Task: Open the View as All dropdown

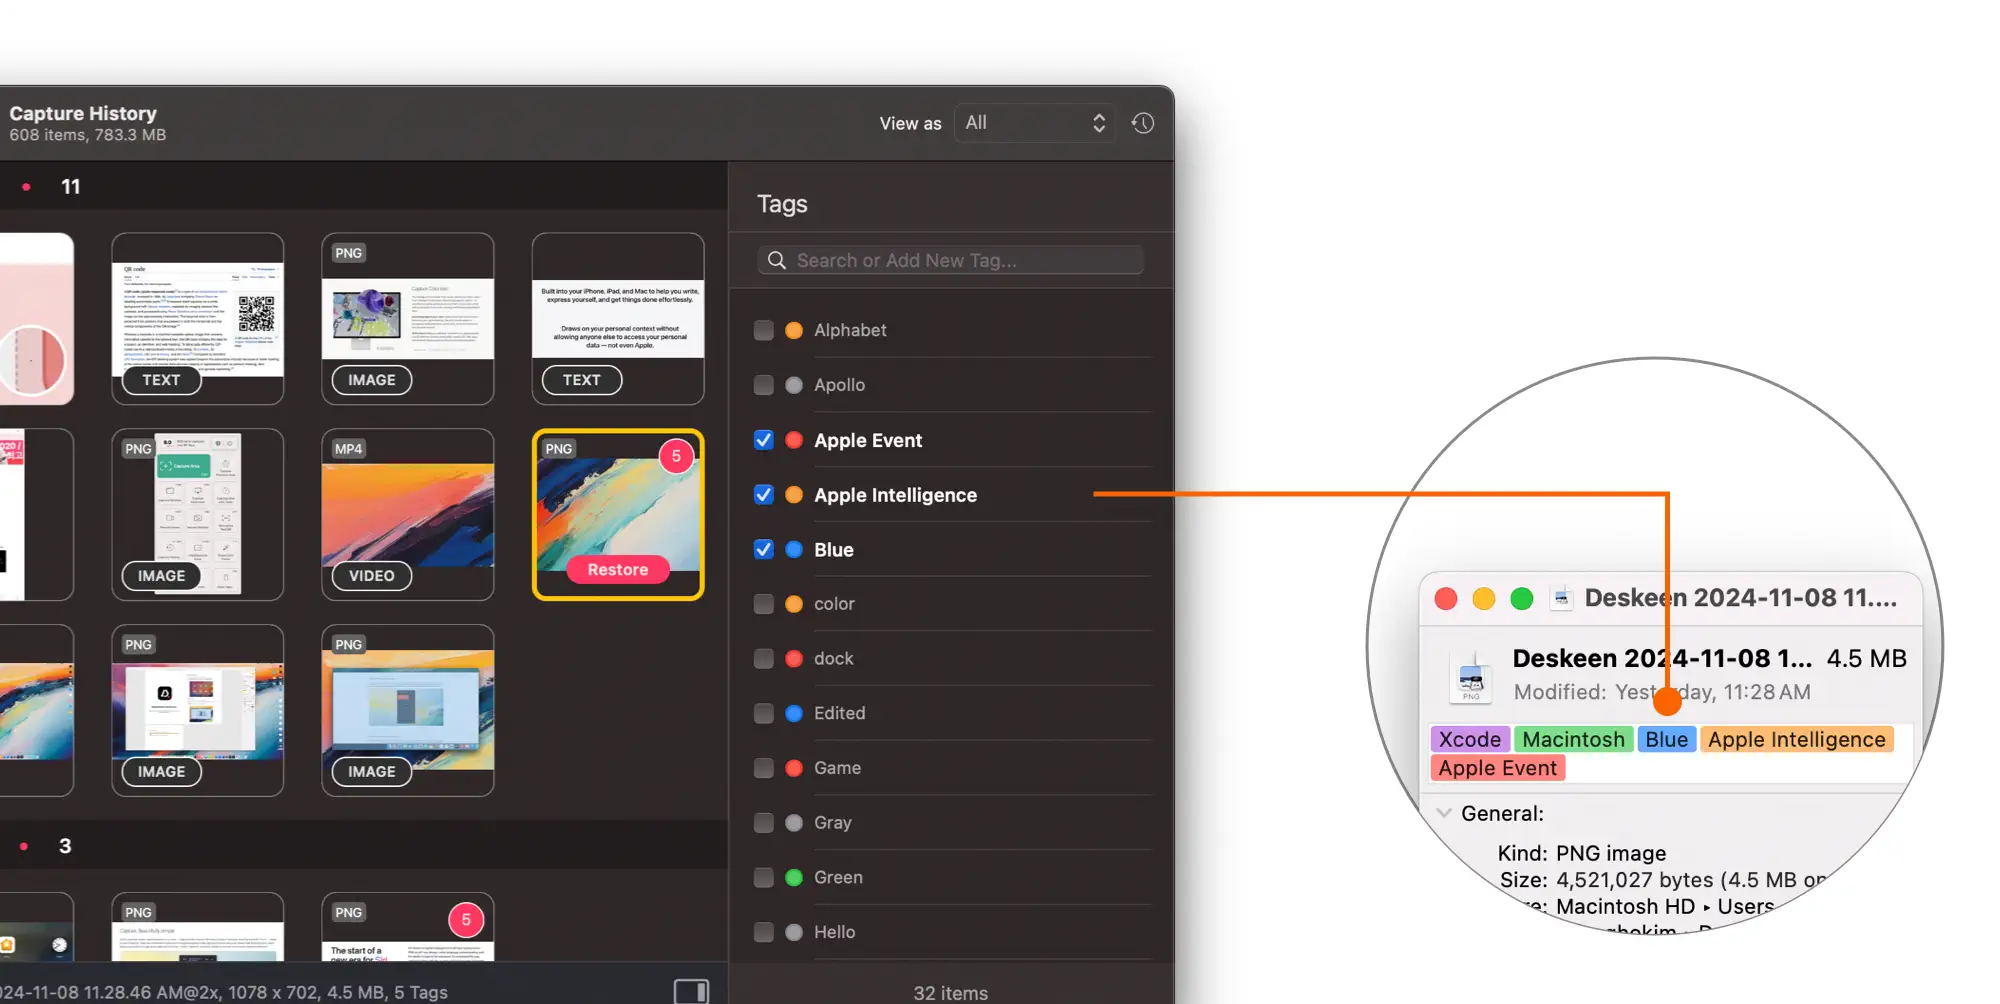Action: tap(1035, 123)
